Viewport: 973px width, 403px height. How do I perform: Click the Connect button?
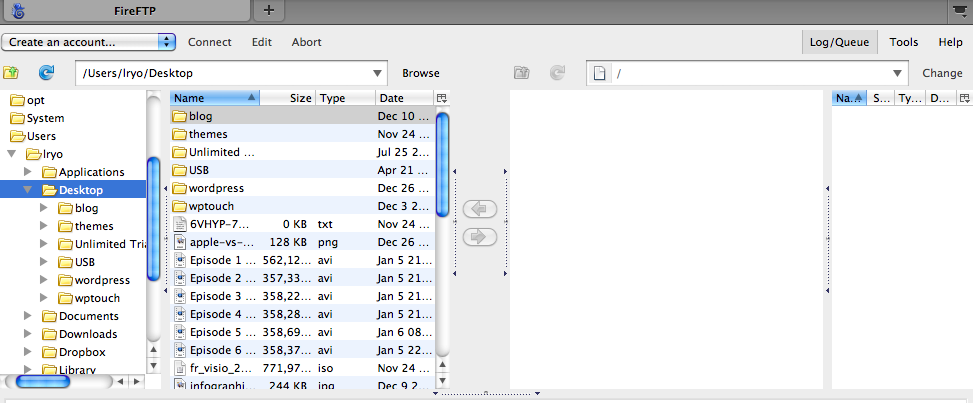coord(209,42)
